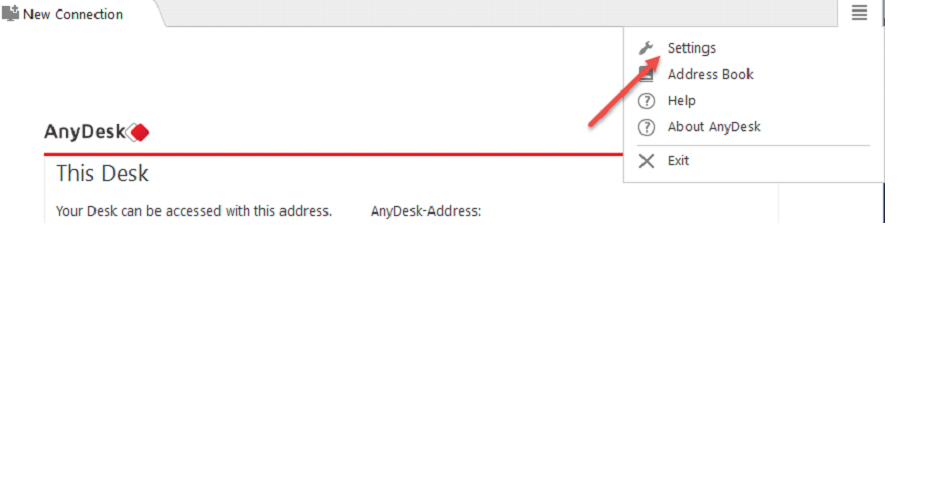Click the Address Book icon
The width and height of the screenshot is (945, 500).
[646, 74]
